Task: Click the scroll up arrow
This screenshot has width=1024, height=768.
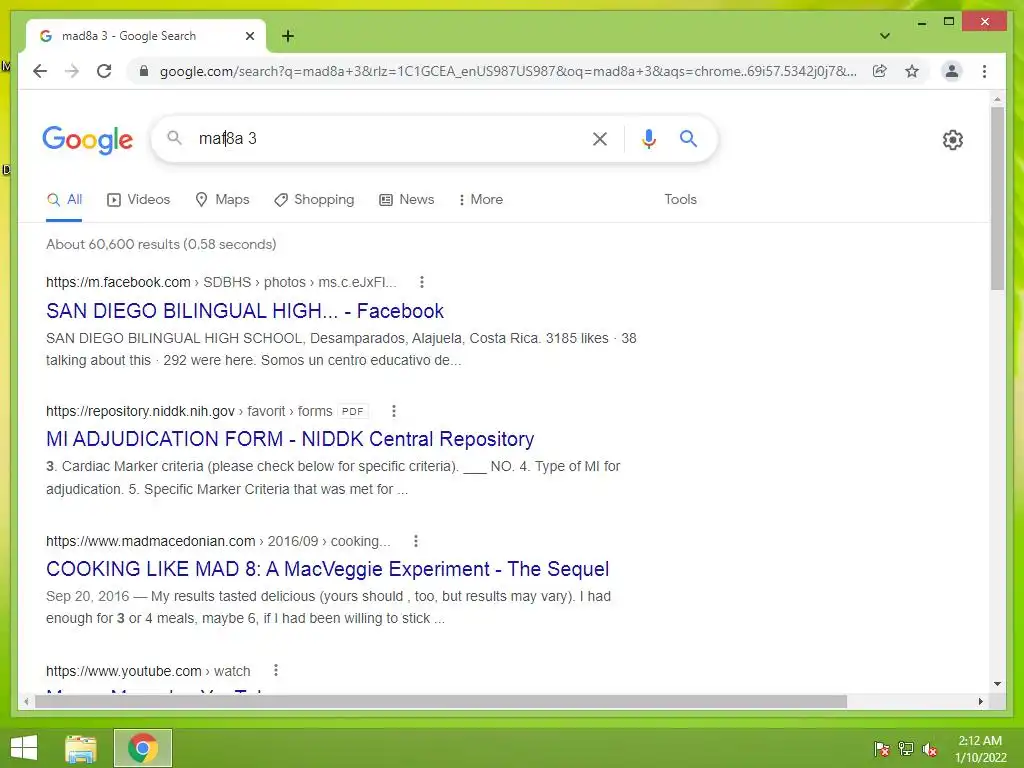Action: point(997,99)
